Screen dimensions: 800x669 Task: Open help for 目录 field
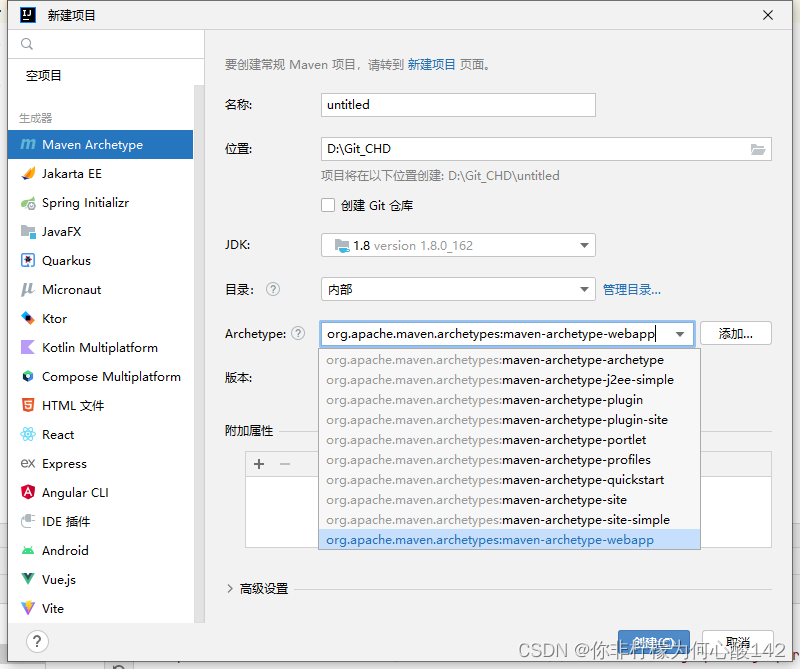click(x=273, y=289)
